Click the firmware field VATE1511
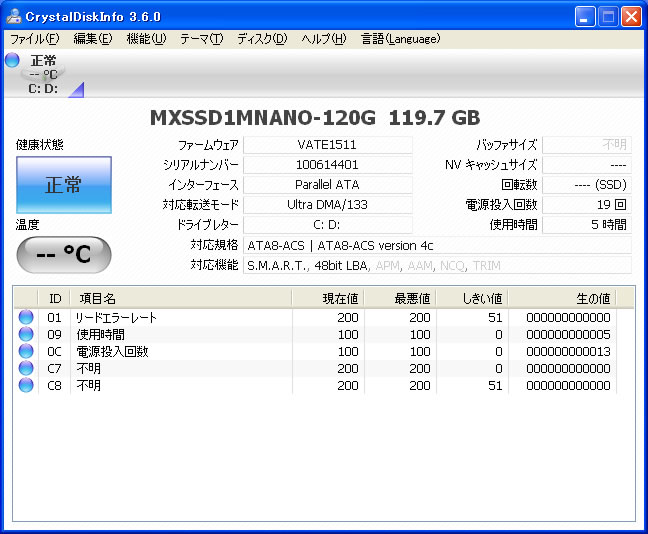Viewport: 648px width, 534px height. coord(328,145)
